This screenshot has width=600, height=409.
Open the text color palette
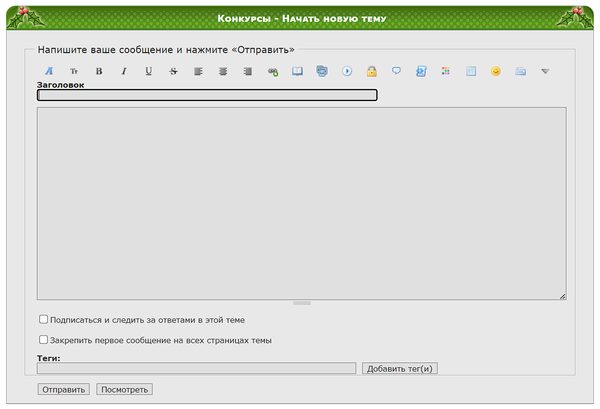[x=446, y=71]
